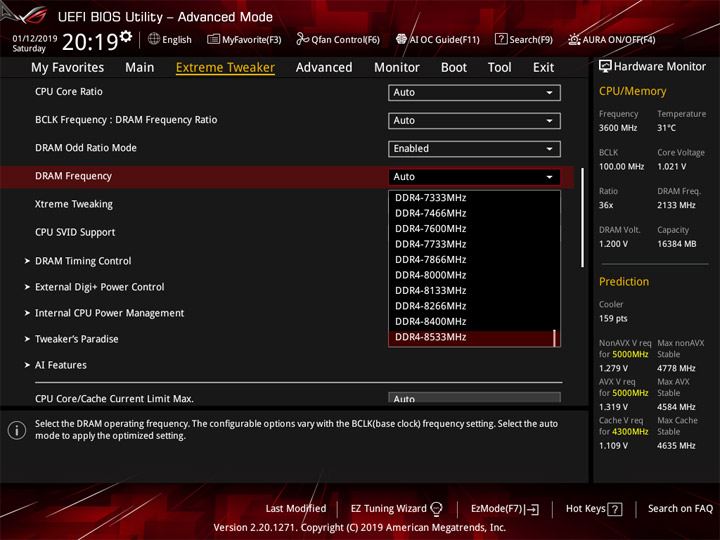Switch to My Favorites tab
This screenshot has height=540, width=720.
click(x=68, y=68)
